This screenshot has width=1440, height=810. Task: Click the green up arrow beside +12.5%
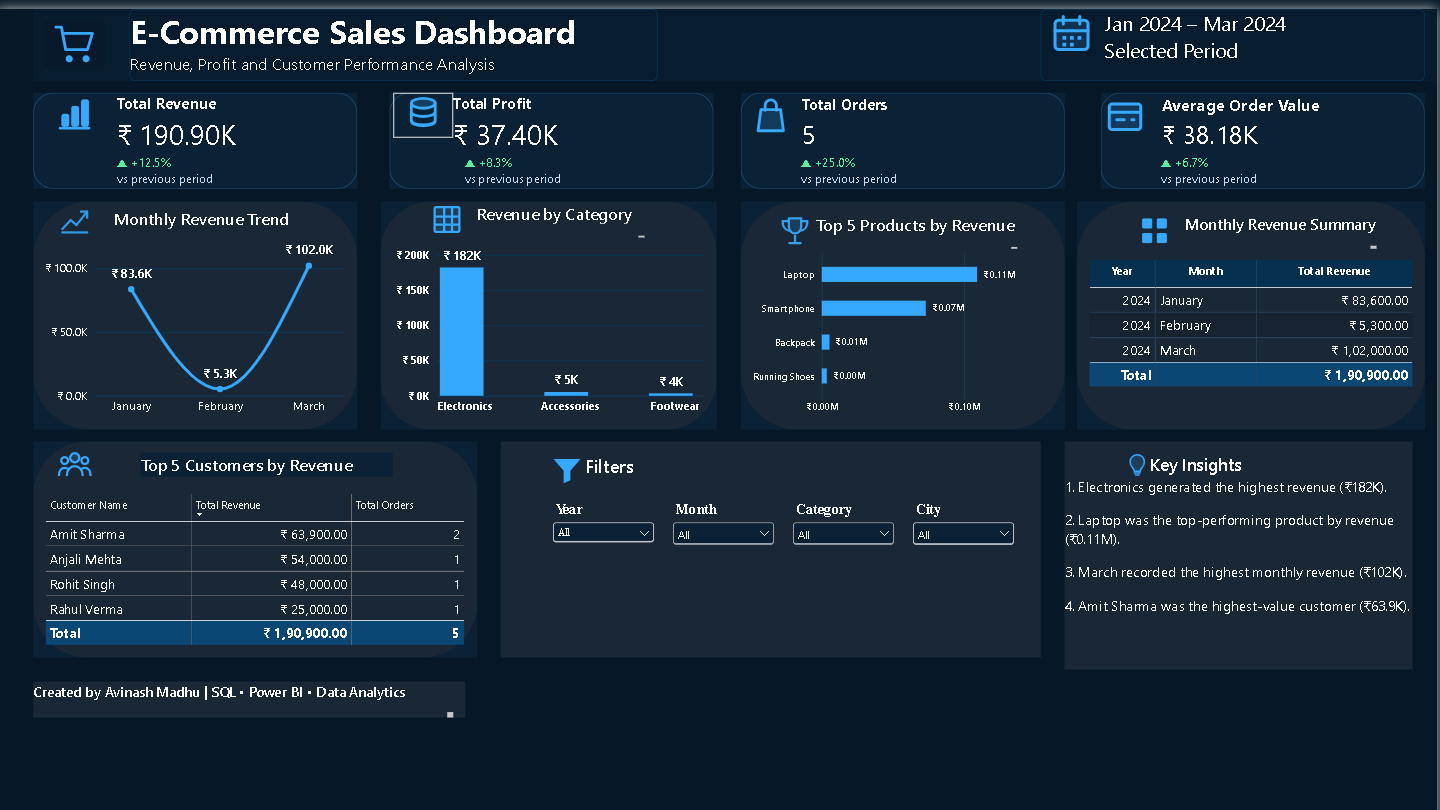coord(122,163)
